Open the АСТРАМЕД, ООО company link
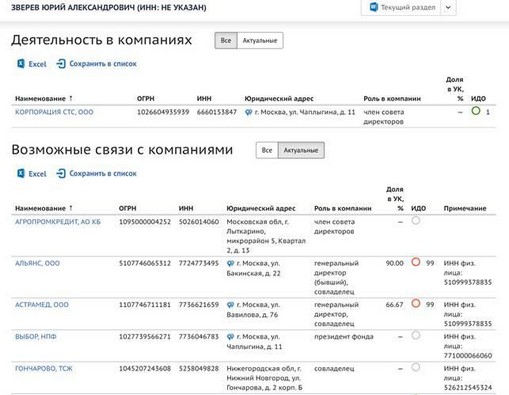 42,305
